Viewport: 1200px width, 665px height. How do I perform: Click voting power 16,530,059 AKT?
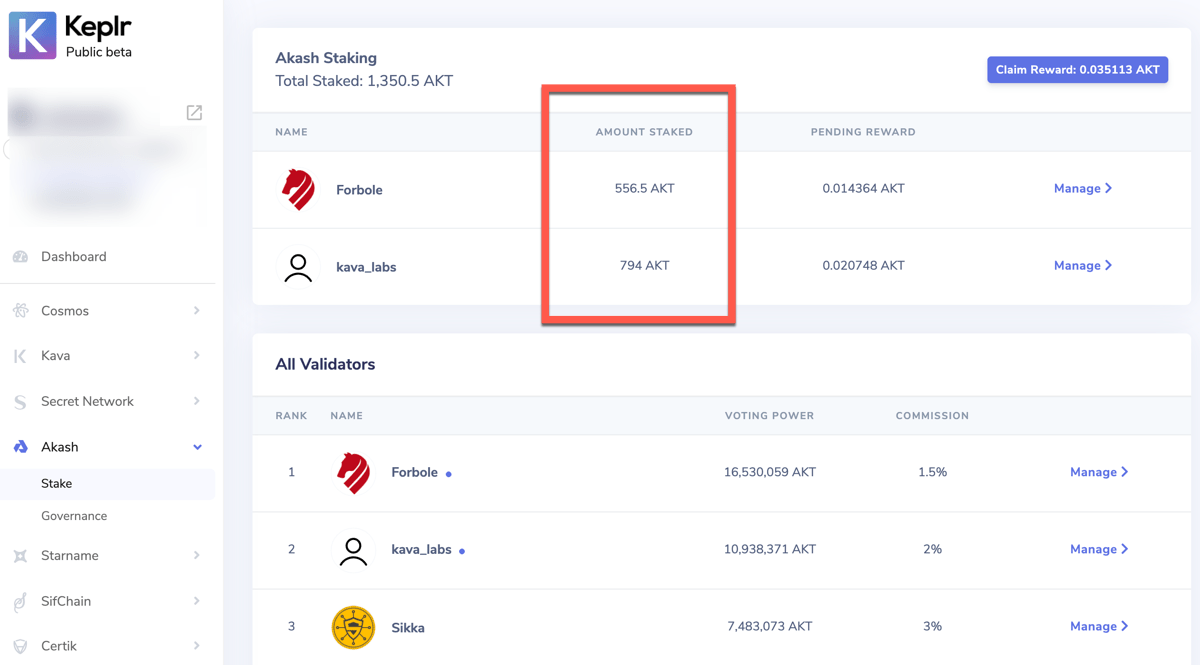coord(769,472)
